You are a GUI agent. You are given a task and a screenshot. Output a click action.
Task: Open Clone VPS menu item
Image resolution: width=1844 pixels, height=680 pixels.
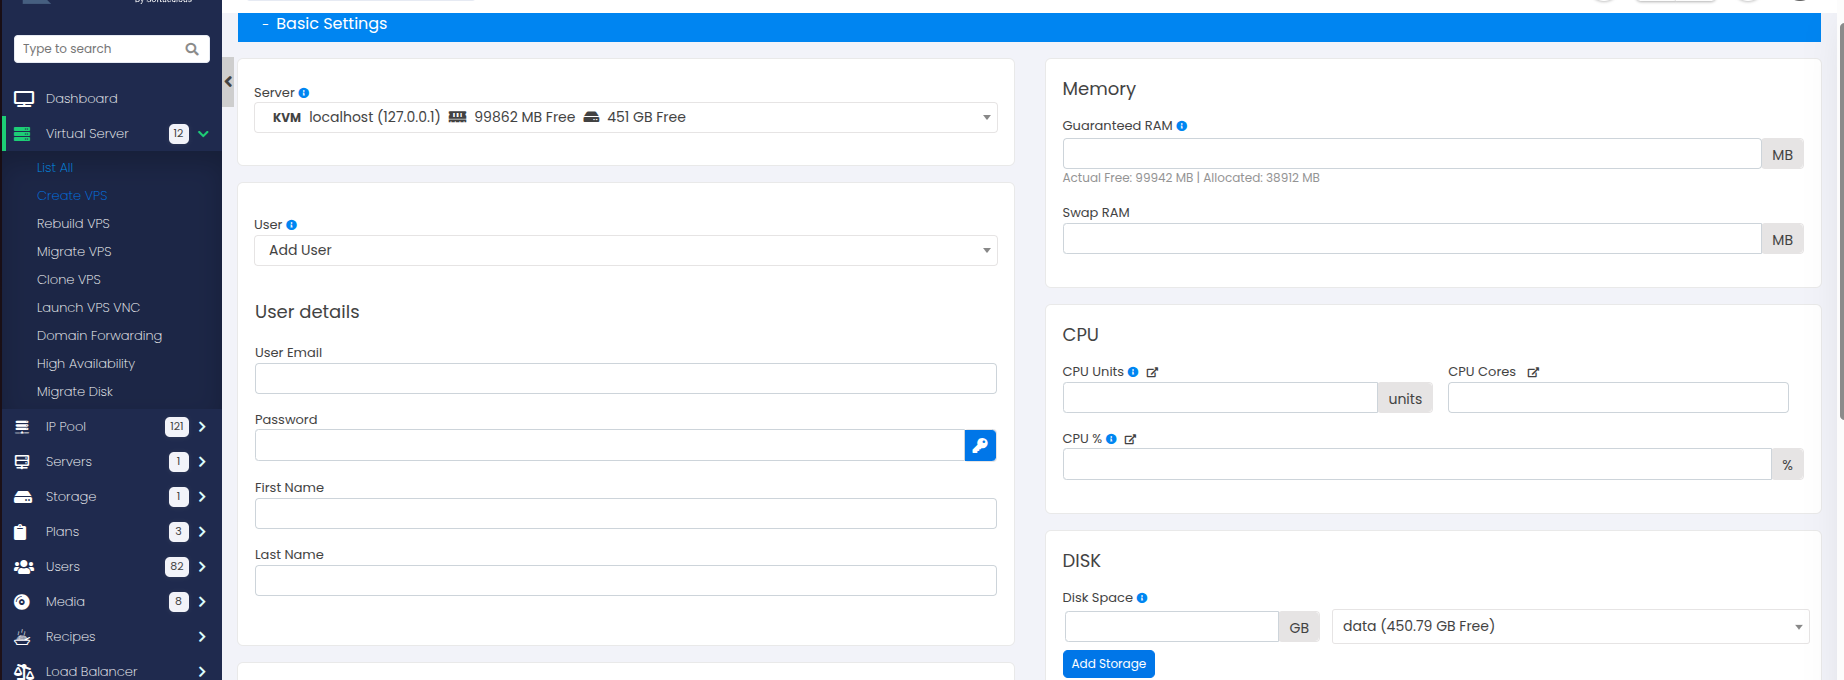coord(69,280)
